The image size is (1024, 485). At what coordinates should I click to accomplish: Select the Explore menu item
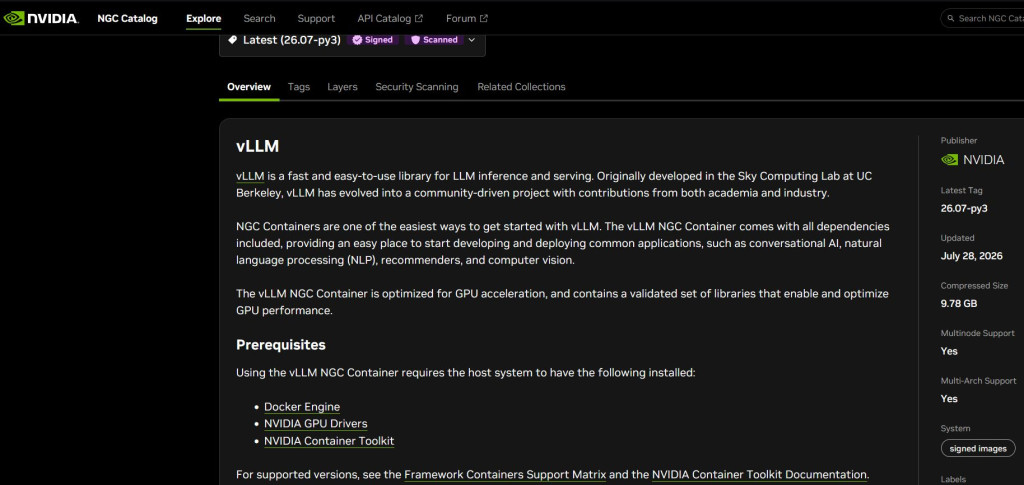[x=204, y=18]
